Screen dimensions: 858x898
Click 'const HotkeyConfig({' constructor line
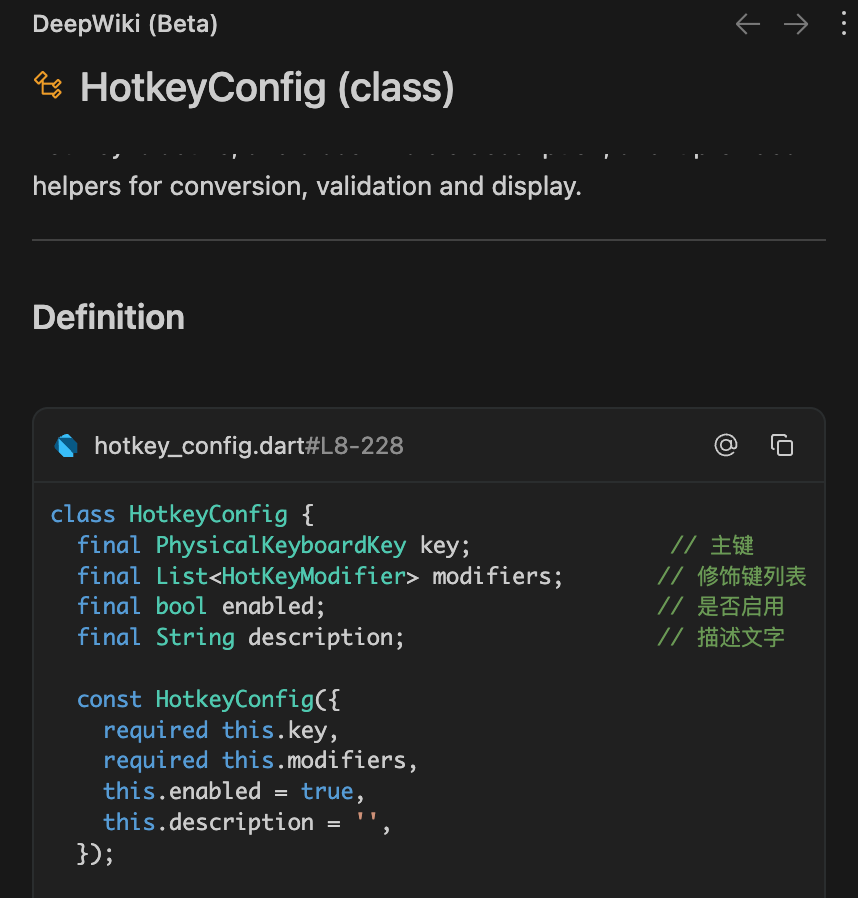pos(208,699)
